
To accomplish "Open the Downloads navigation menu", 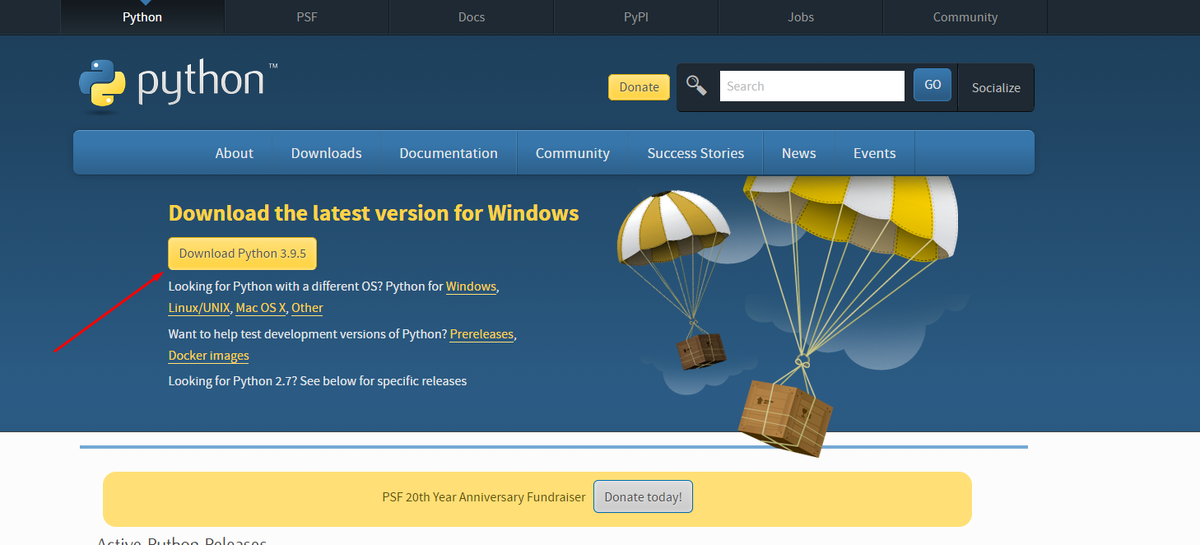I will (x=326, y=153).
